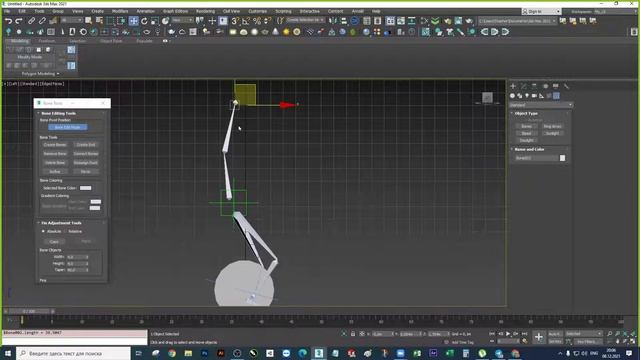The height and width of the screenshot is (360, 640).
Task: Click the cone primitive icon in second toolbar
Action: click(276, 31)
